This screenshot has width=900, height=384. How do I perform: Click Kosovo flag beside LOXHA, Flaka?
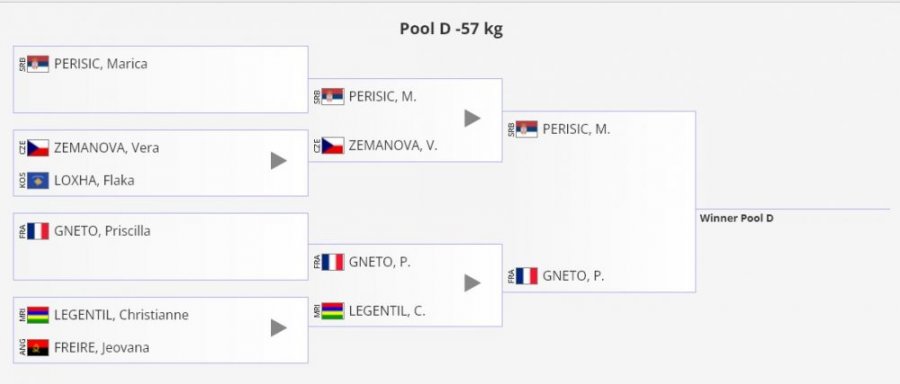click(38, 181)
